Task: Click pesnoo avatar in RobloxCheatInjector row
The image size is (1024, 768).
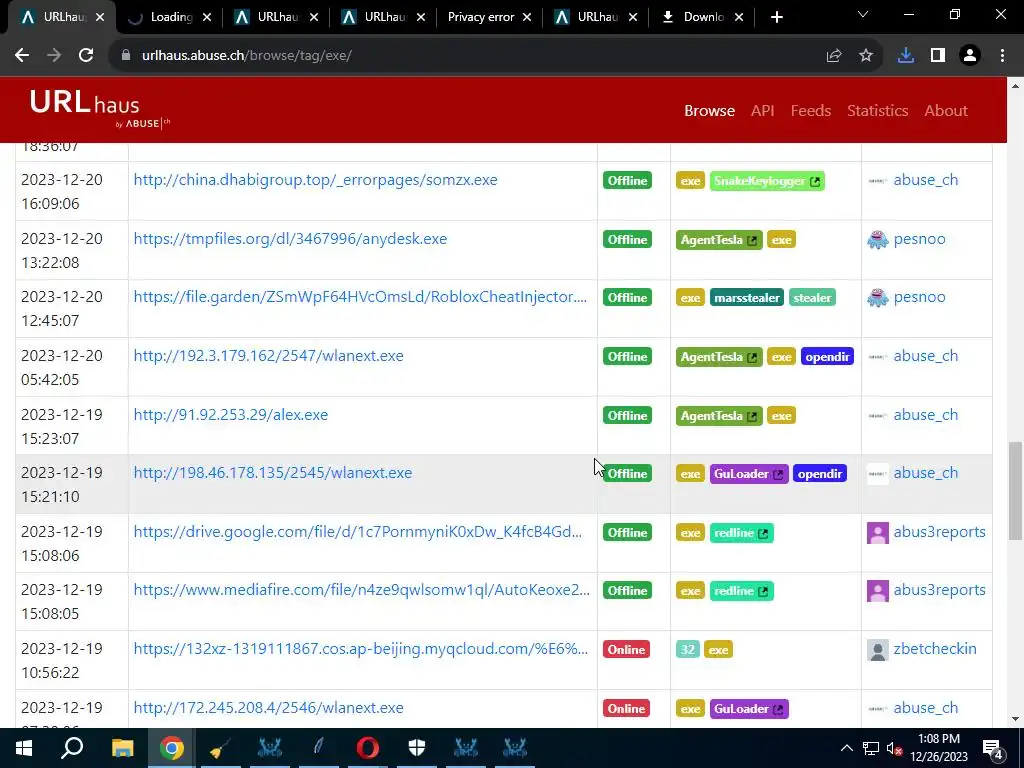Action: pyautogui.click(x=878, y=297)
